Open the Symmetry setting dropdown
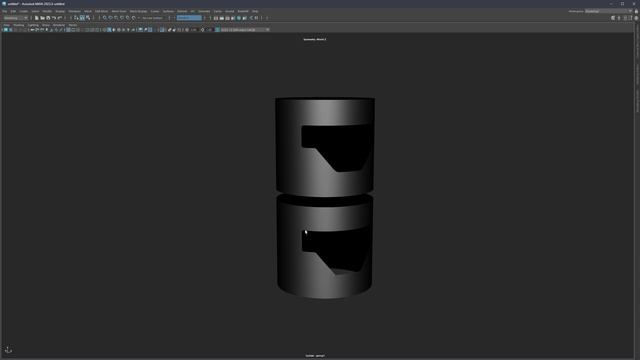This screenshot has width=640, height=360. coord(189,18)
